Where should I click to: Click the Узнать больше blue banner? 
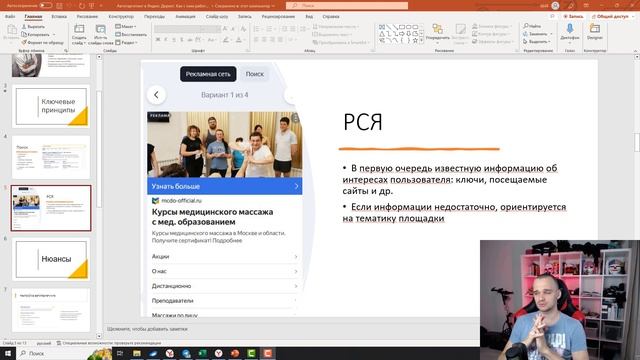pos(224,186)
